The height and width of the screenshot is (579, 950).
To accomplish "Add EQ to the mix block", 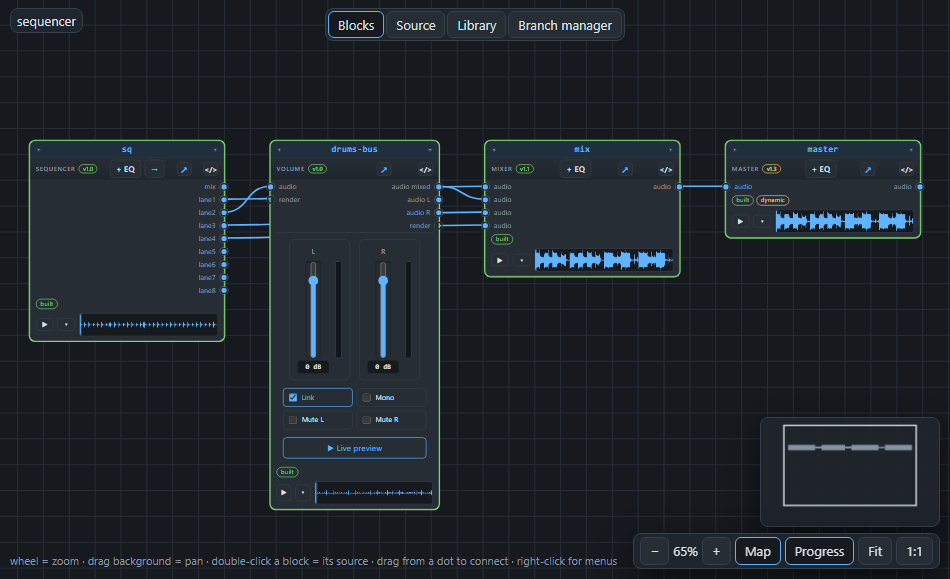I will click(576, 170).
